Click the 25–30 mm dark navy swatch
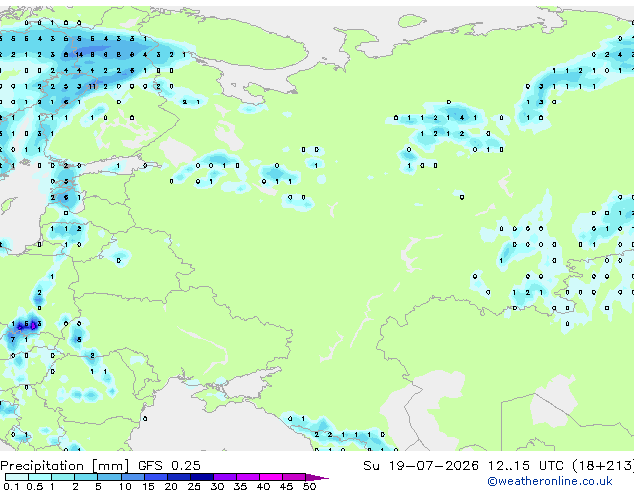Viewport: 634px width, 490px height. coord(201,477)
